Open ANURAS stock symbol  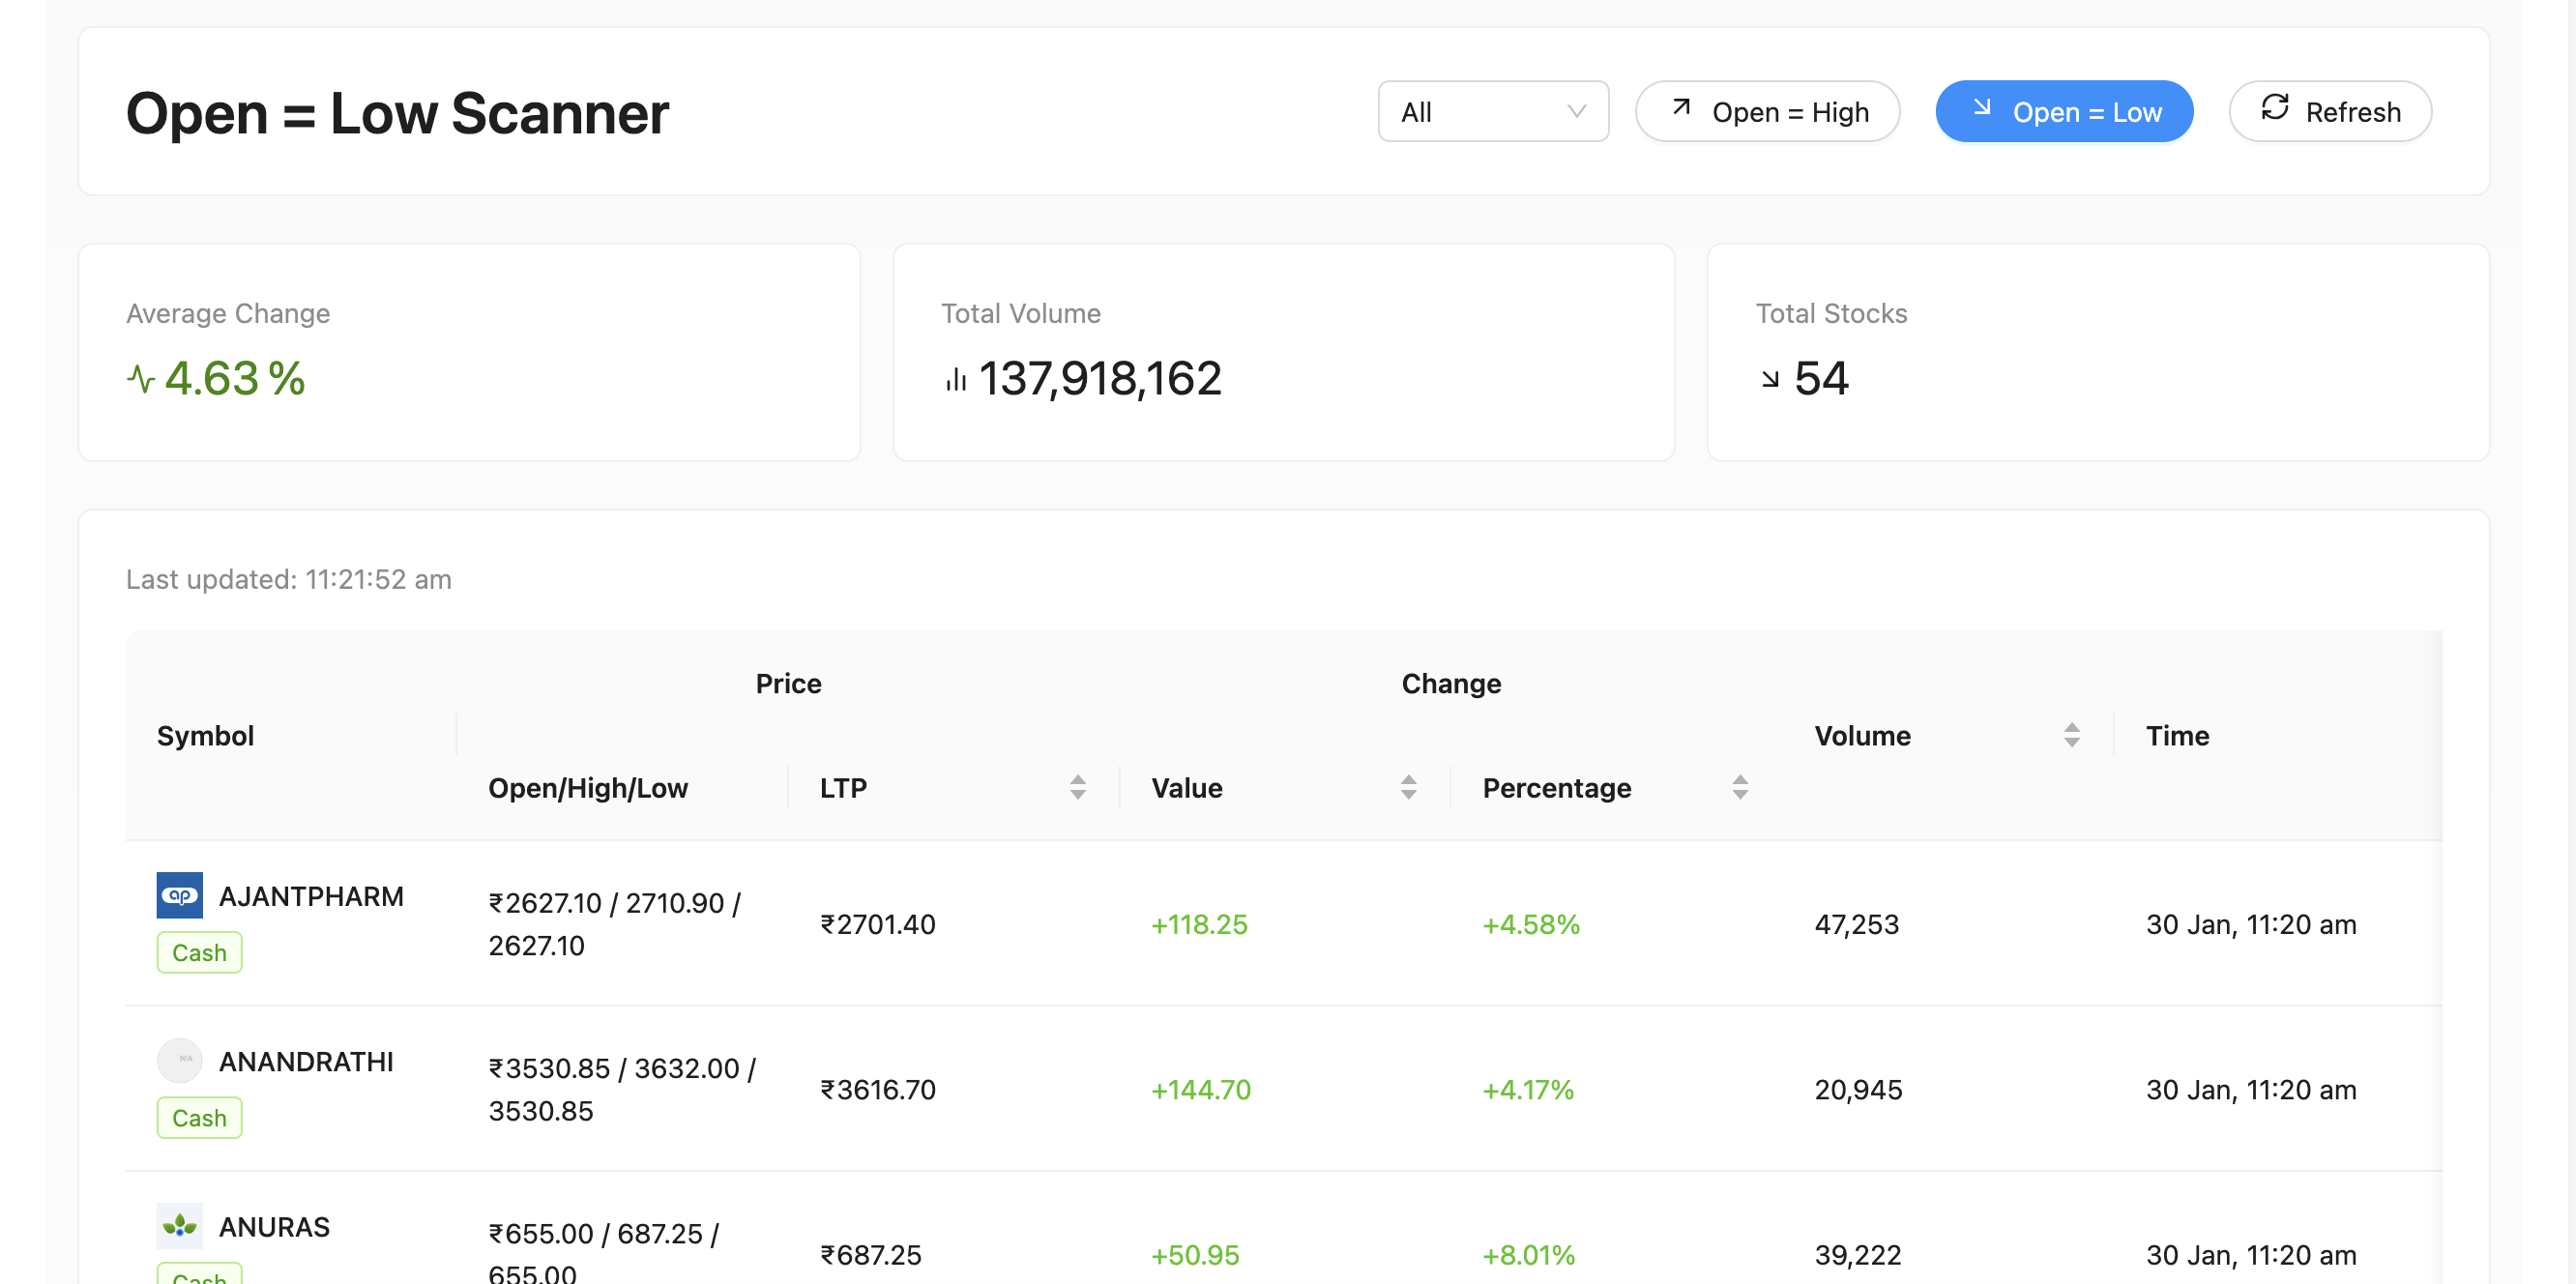(274, 1226)
